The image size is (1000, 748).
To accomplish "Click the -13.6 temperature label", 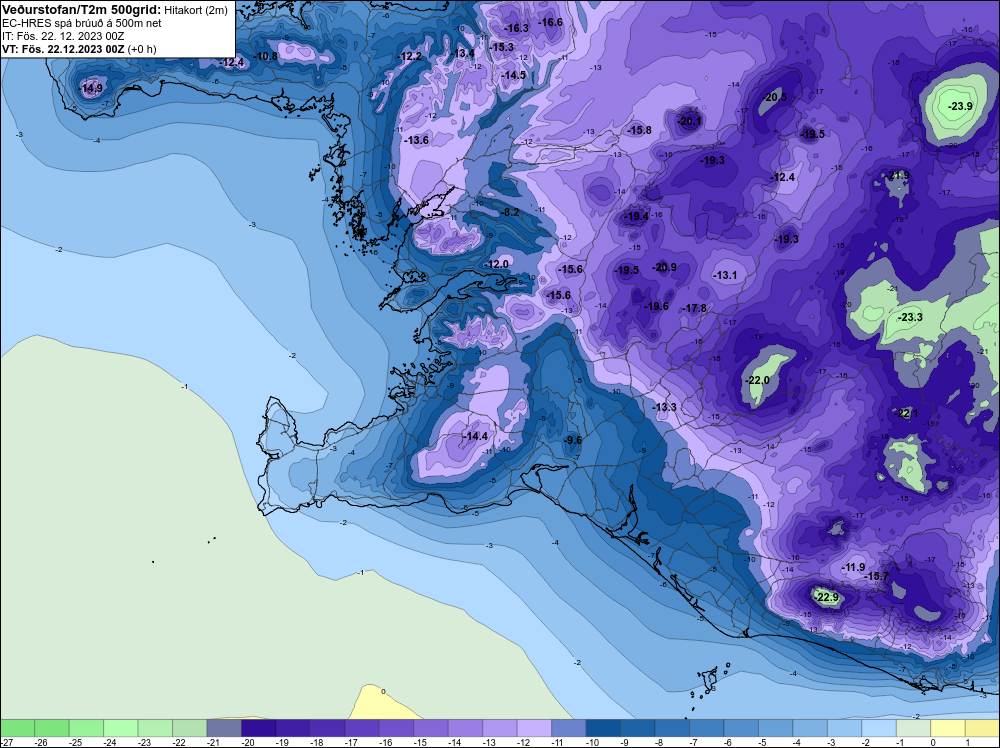I will click(x=417, y=140).
